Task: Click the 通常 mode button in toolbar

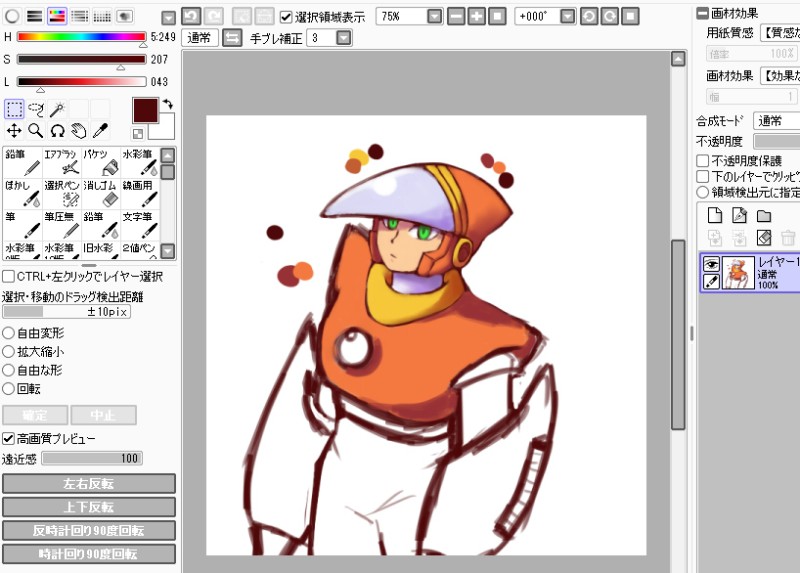Action: pyautogui.click(x=199, y=38)
